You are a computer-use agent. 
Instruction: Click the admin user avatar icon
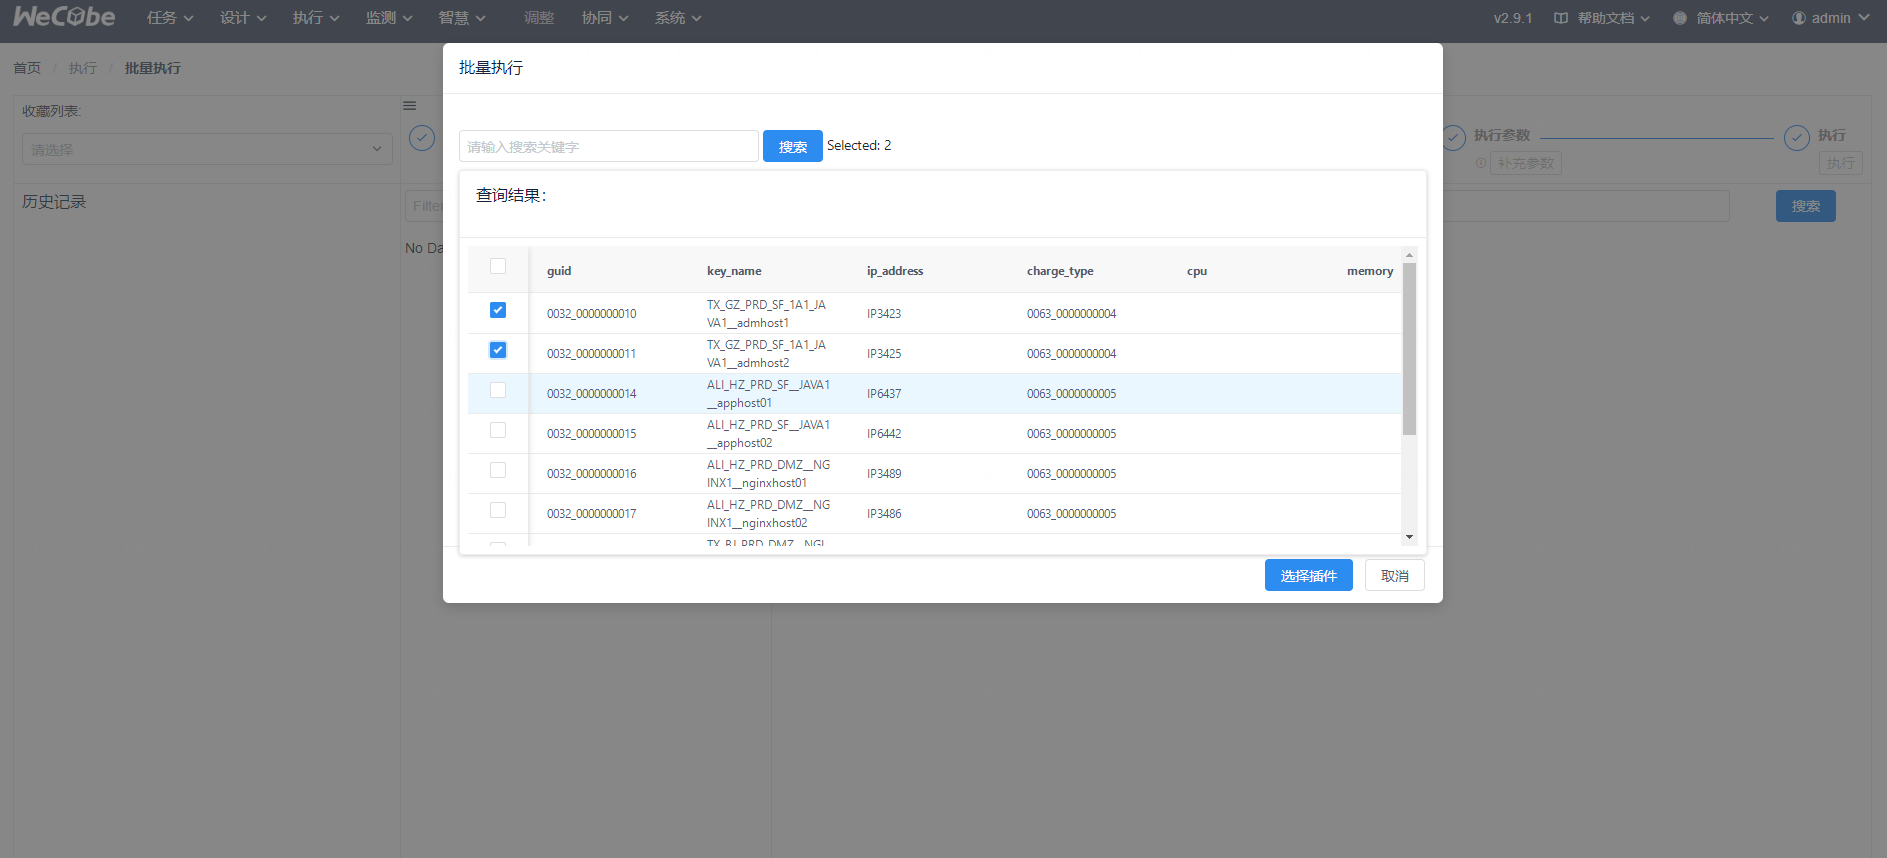coord(1799,18)
